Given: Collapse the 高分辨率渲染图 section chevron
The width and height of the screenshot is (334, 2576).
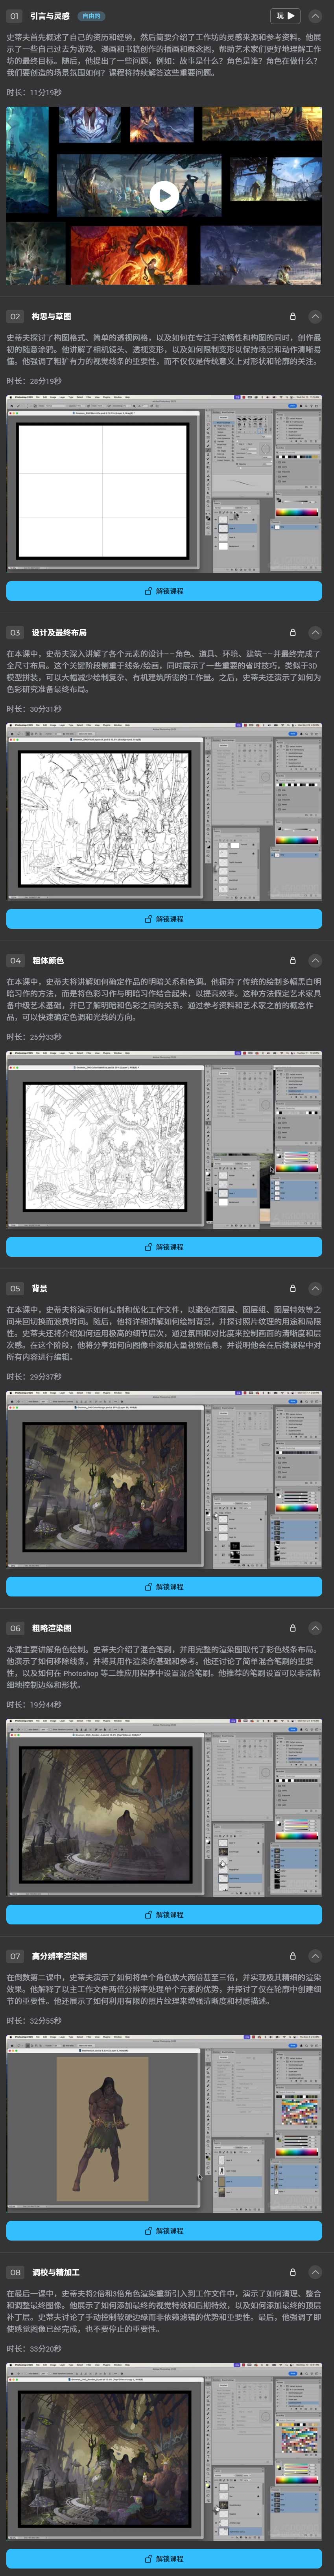Looking at the screenshot, I should [315, 1956].
